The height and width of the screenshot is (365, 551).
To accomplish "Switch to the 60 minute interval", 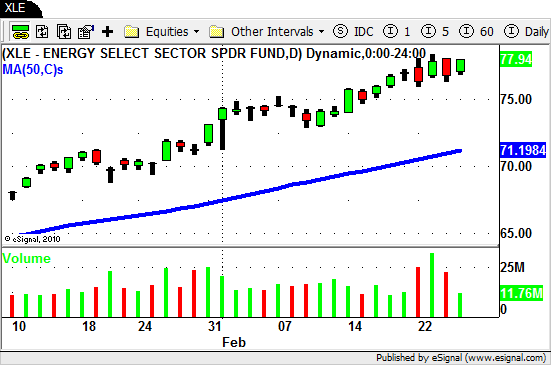I will pyautogui.click(x=476, y=31).
